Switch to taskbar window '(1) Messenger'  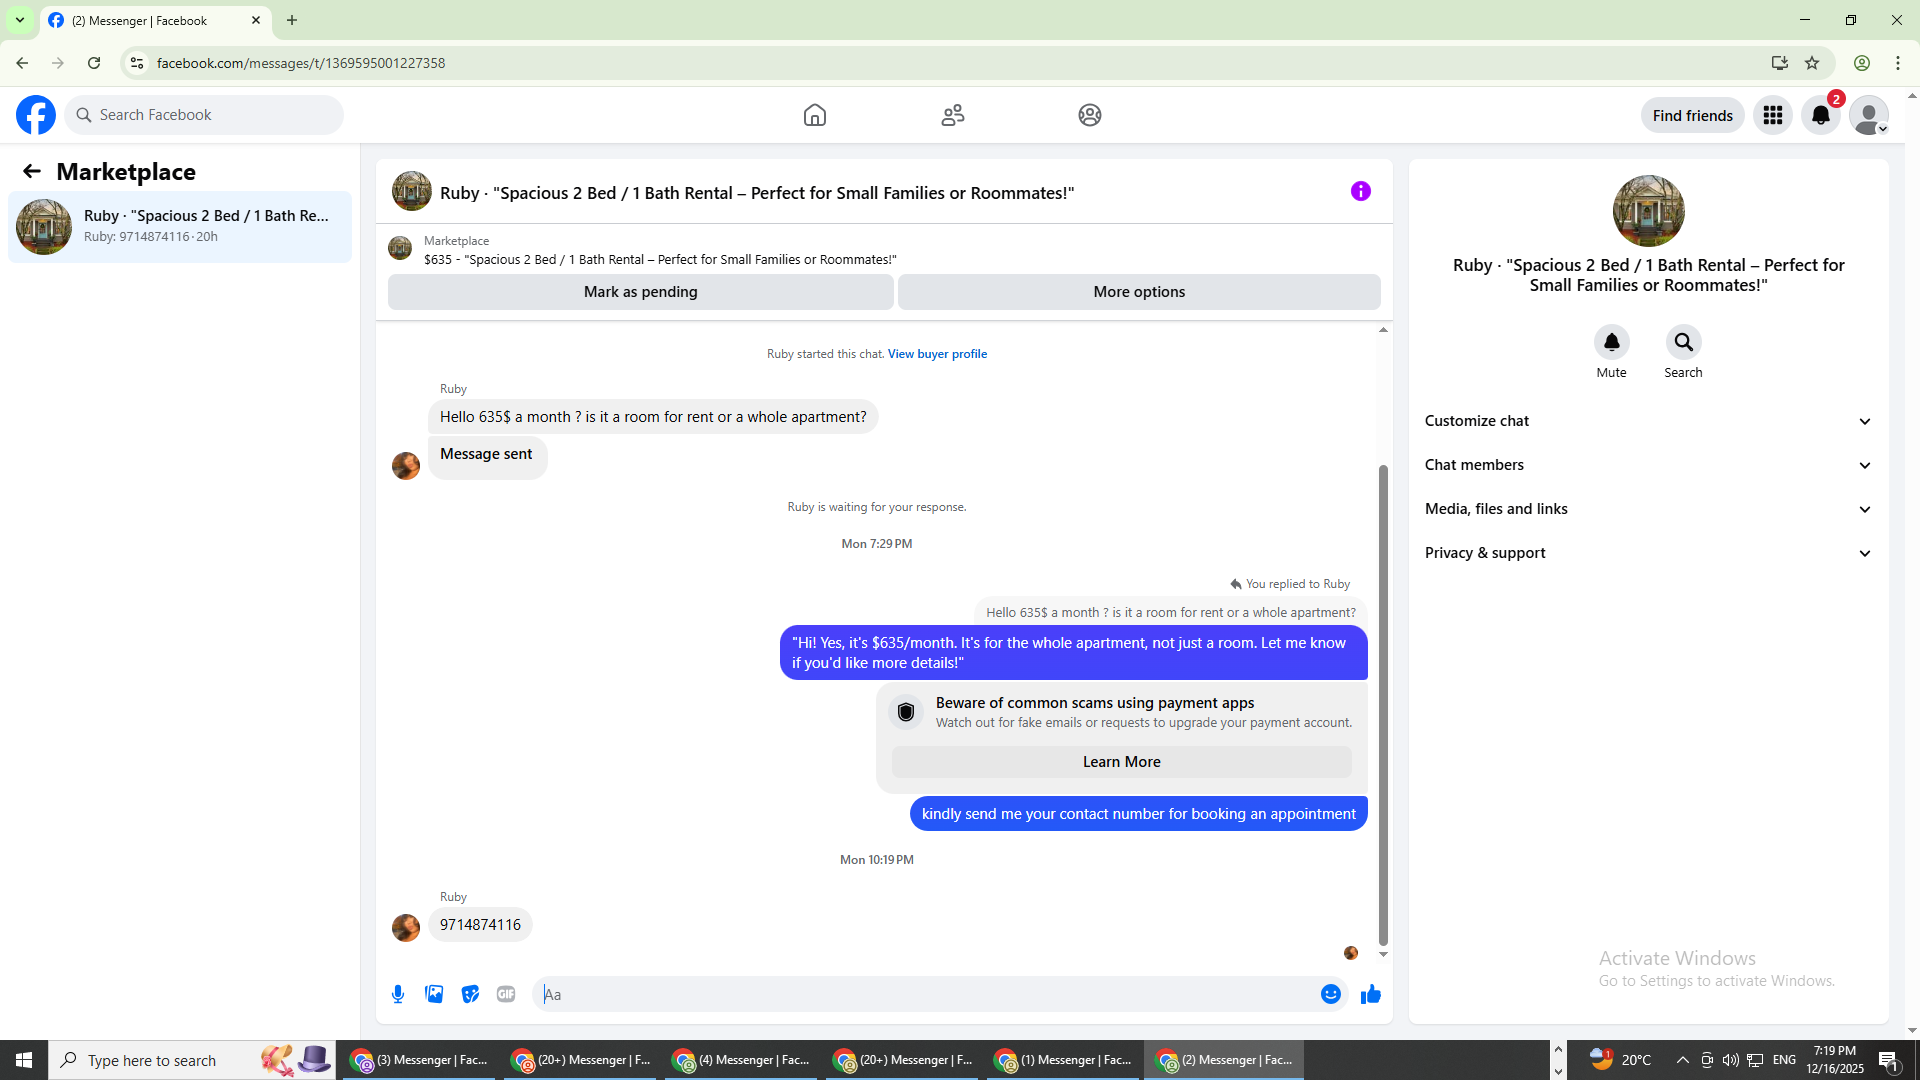click(1064, 1060)
